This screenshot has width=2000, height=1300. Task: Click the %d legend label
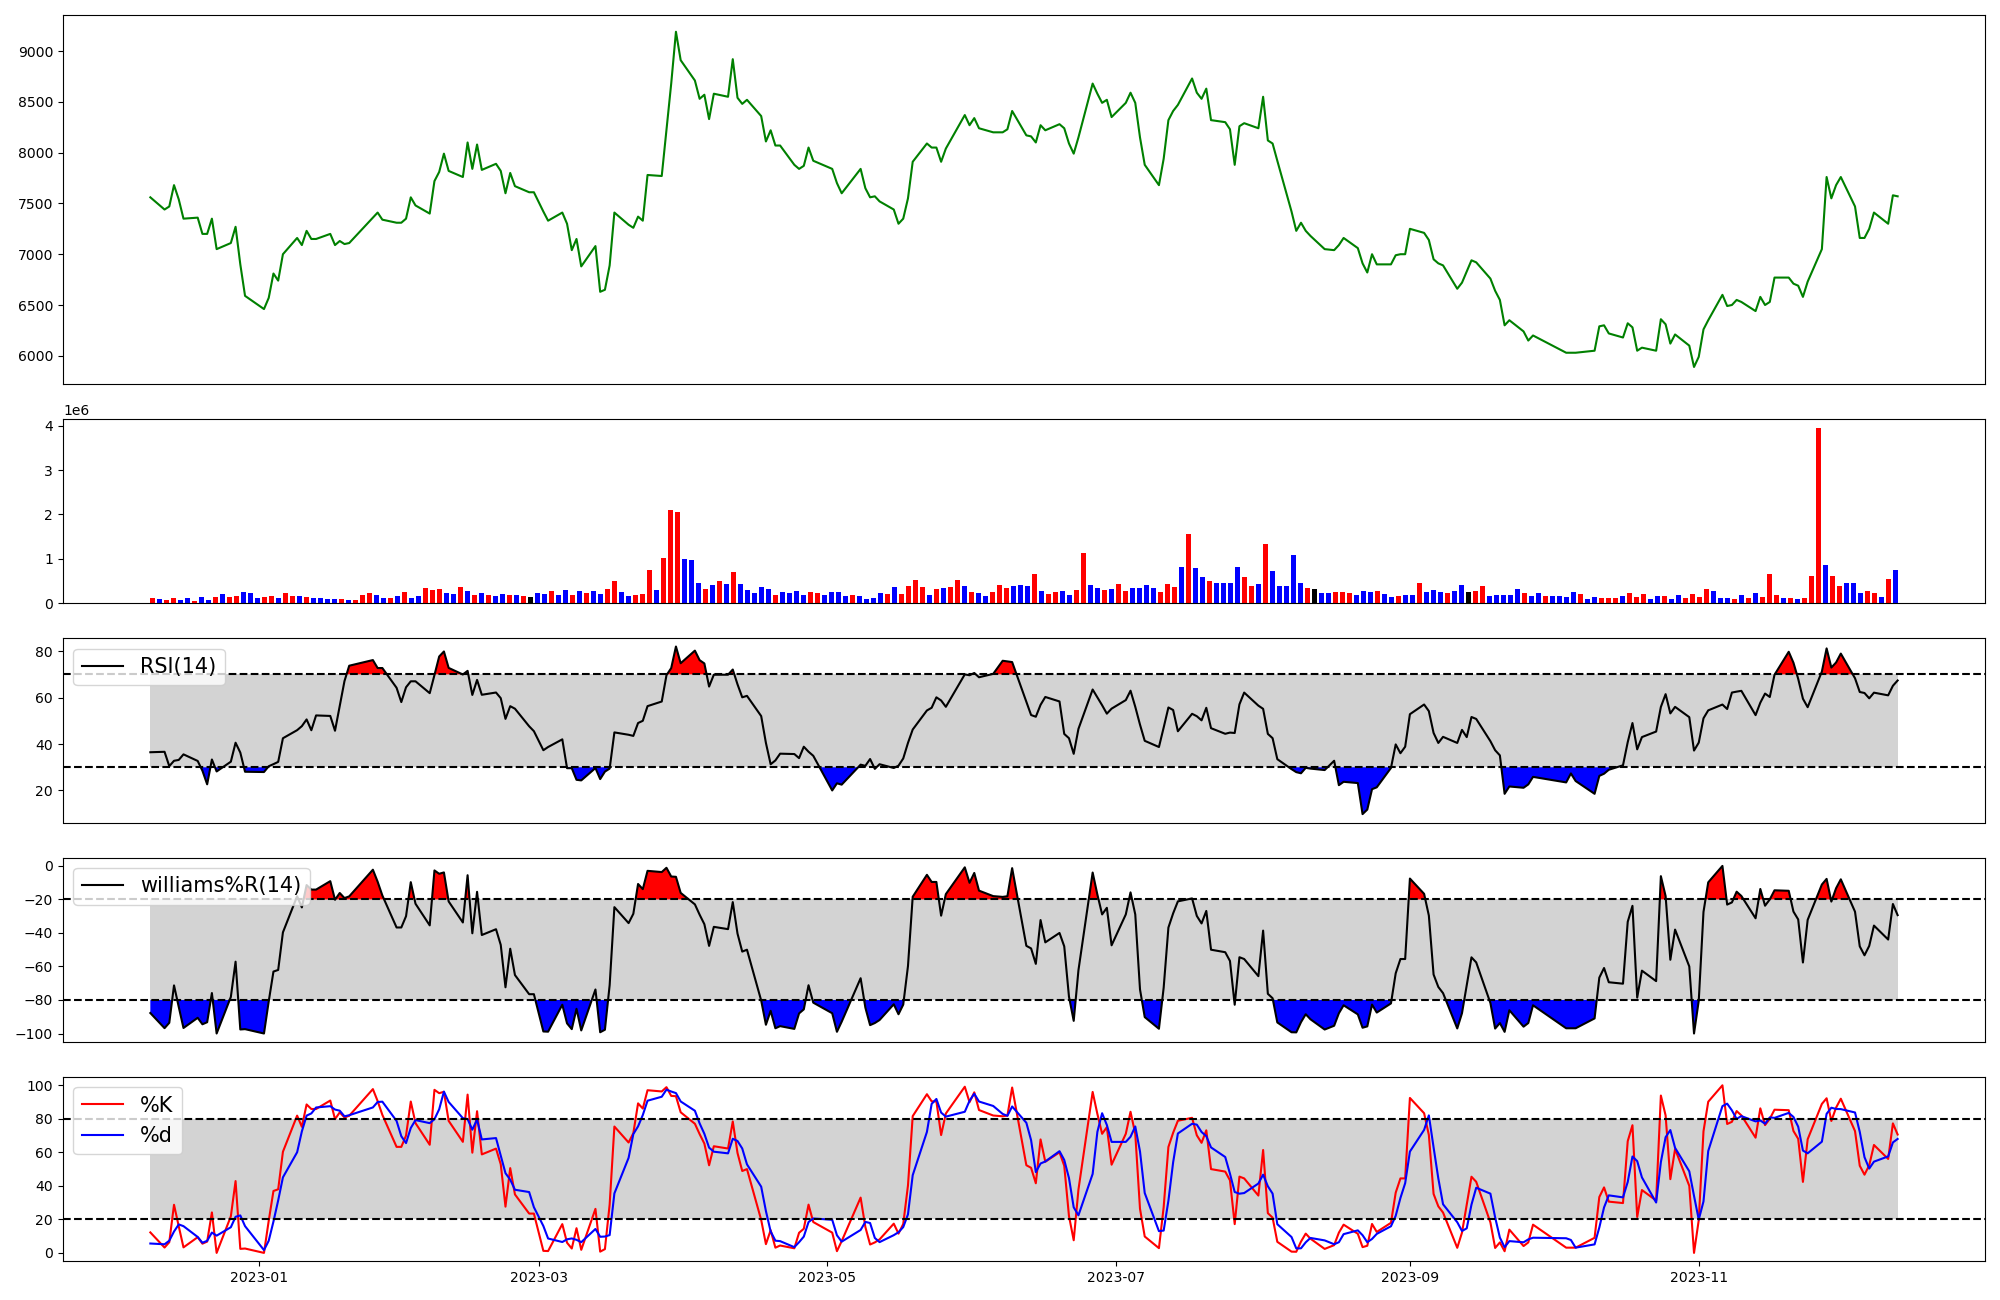coord(156,1135)
